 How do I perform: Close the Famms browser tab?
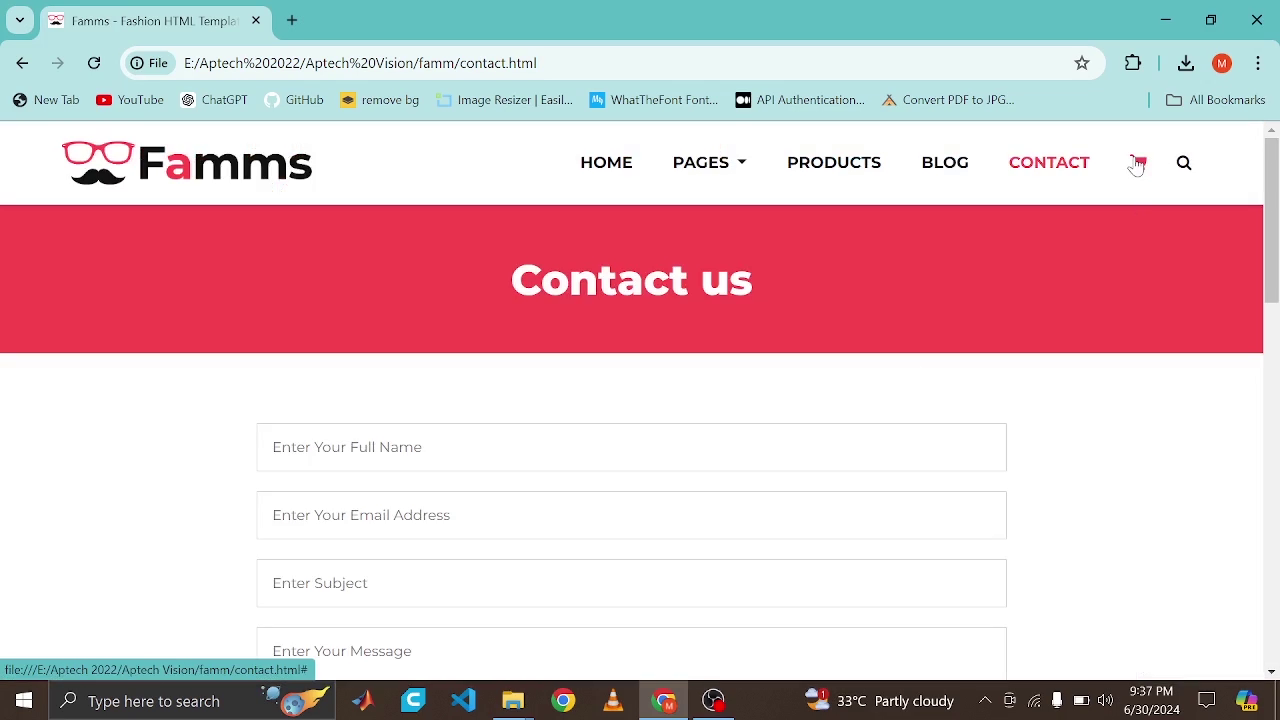(256, 20)
